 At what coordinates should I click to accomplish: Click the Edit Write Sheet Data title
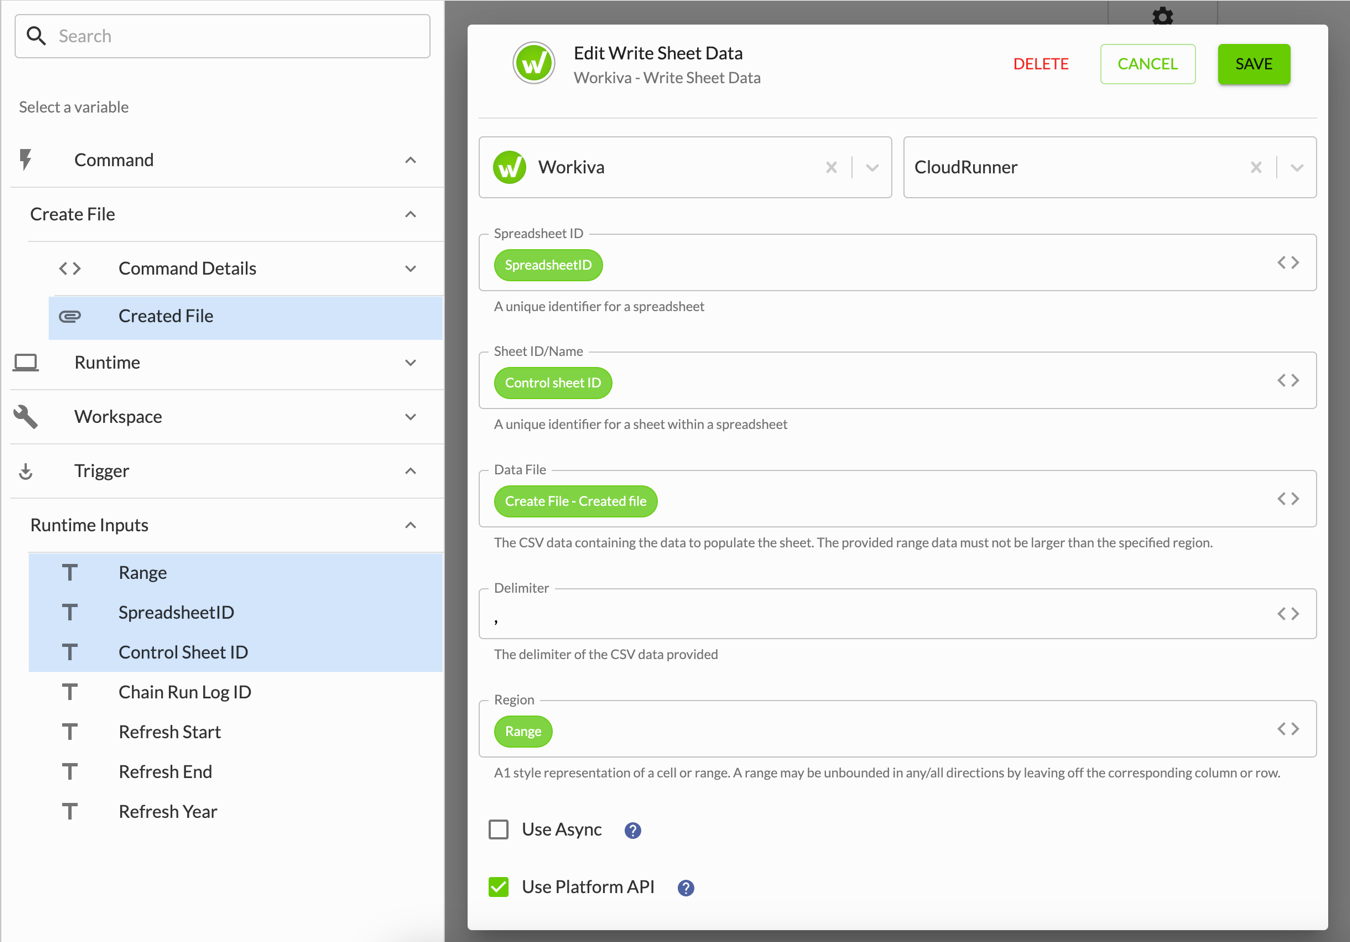[x=658, y=53]
